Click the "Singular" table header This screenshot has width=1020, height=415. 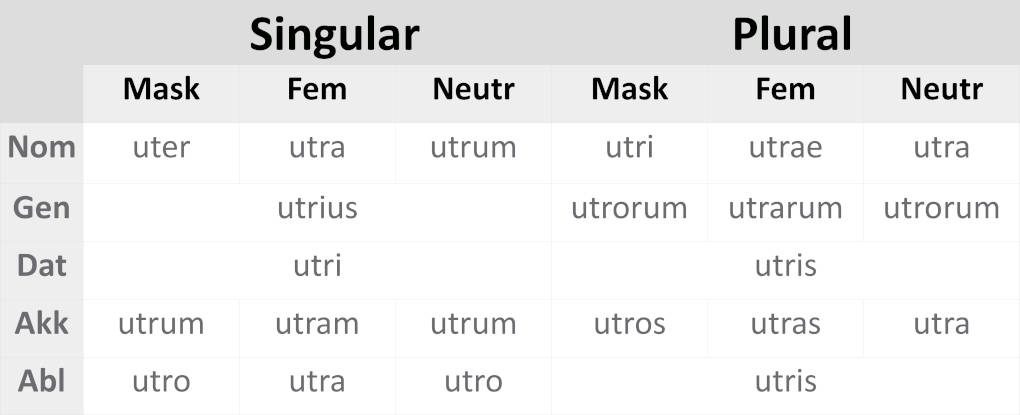[x=334, y=34]
